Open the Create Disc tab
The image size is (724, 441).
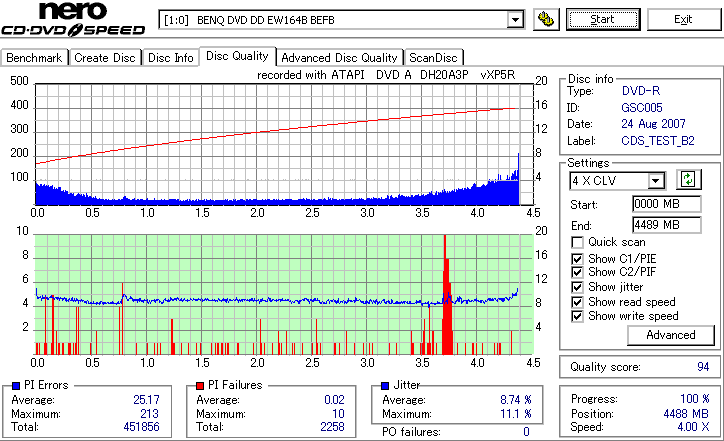click(x=105, y=58)
